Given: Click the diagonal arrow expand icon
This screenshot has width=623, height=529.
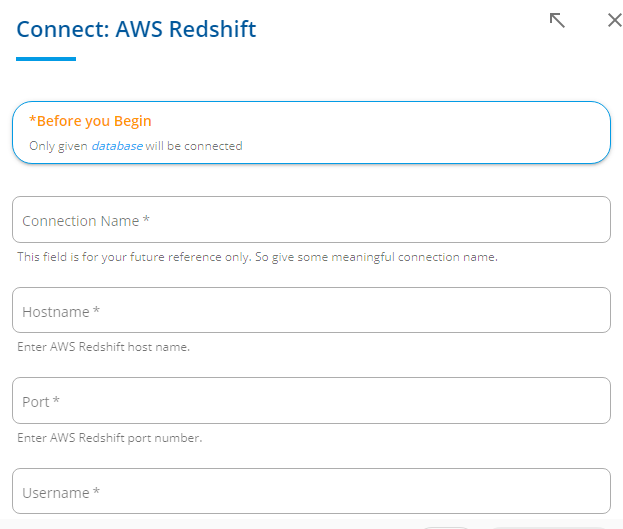Looking at the screenshot, I should tap(557, 20).
